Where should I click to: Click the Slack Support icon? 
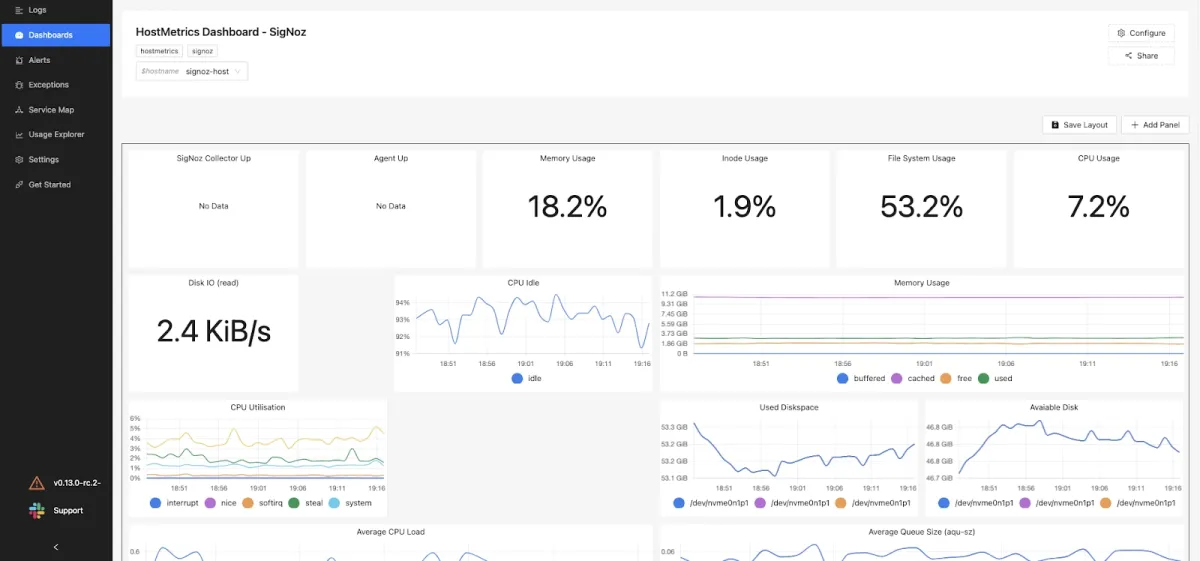pyautogui.click(x=36, y=511)
